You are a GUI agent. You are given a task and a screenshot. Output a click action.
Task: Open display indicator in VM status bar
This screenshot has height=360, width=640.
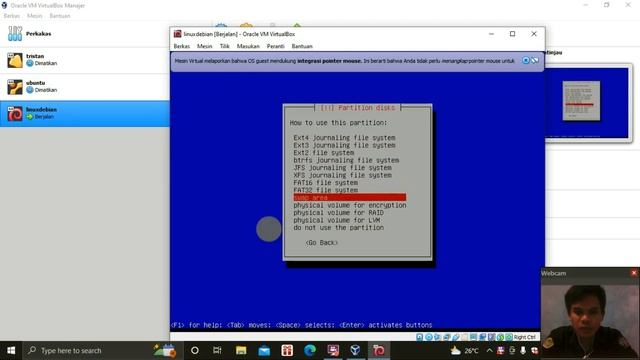473,337
